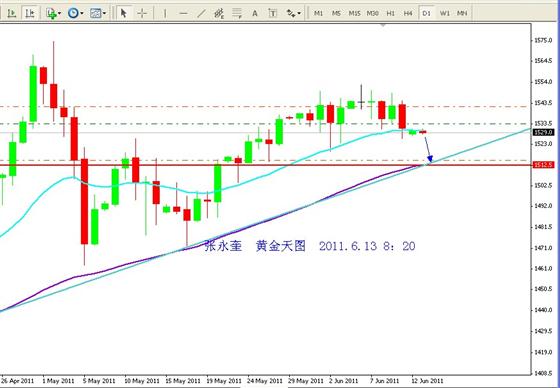Image resolution: width=560 pixels, height=388 pixels.
Task: Open the chart templates dropdown
Action: click(98, 14)
